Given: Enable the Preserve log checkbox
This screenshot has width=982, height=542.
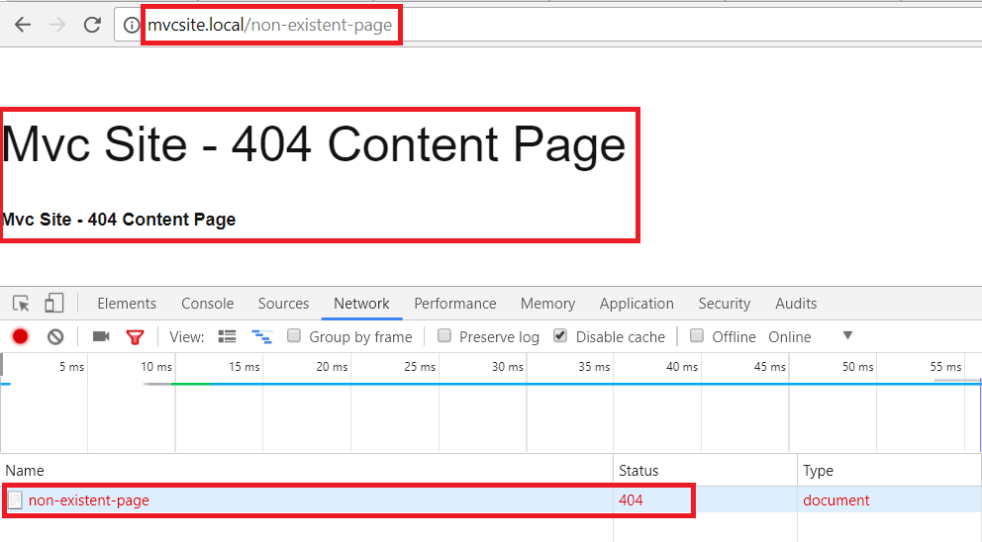Looking at the screenshot, I should 445,336.
